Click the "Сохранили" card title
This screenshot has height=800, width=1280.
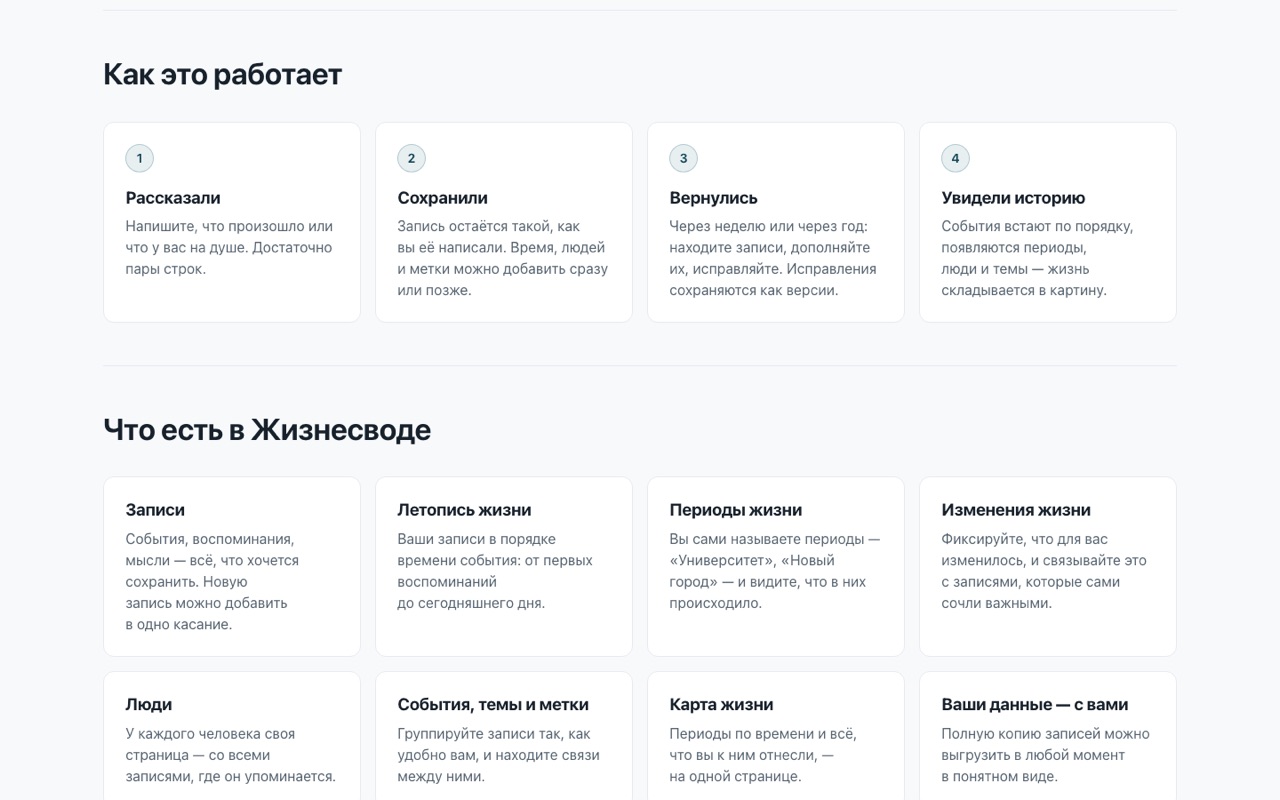pos(442,198)
